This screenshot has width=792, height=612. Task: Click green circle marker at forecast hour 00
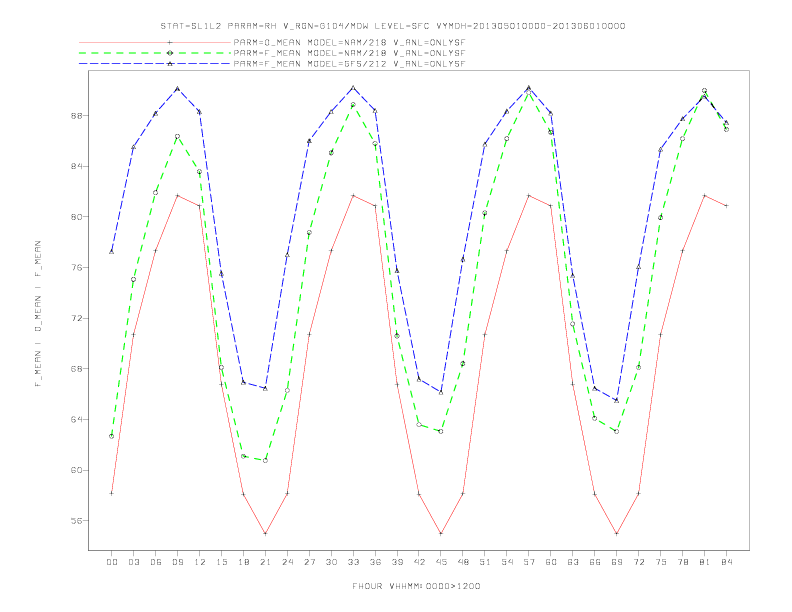click(x=112, y=436)
